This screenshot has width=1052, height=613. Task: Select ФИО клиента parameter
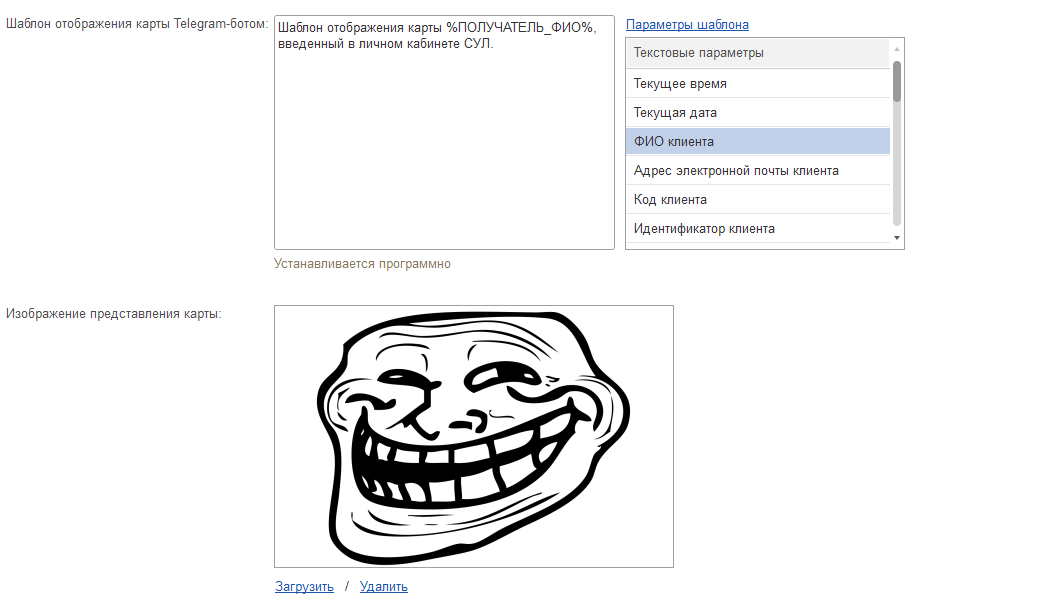[x=758, y=142]
